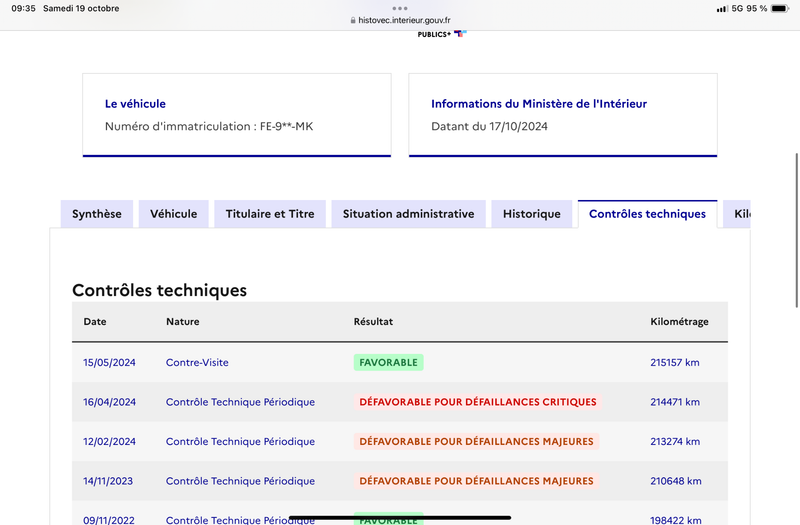Click Informations du Ministère de l'Intérieur heading
The image size is (800, 525).
tap(539, 104)
